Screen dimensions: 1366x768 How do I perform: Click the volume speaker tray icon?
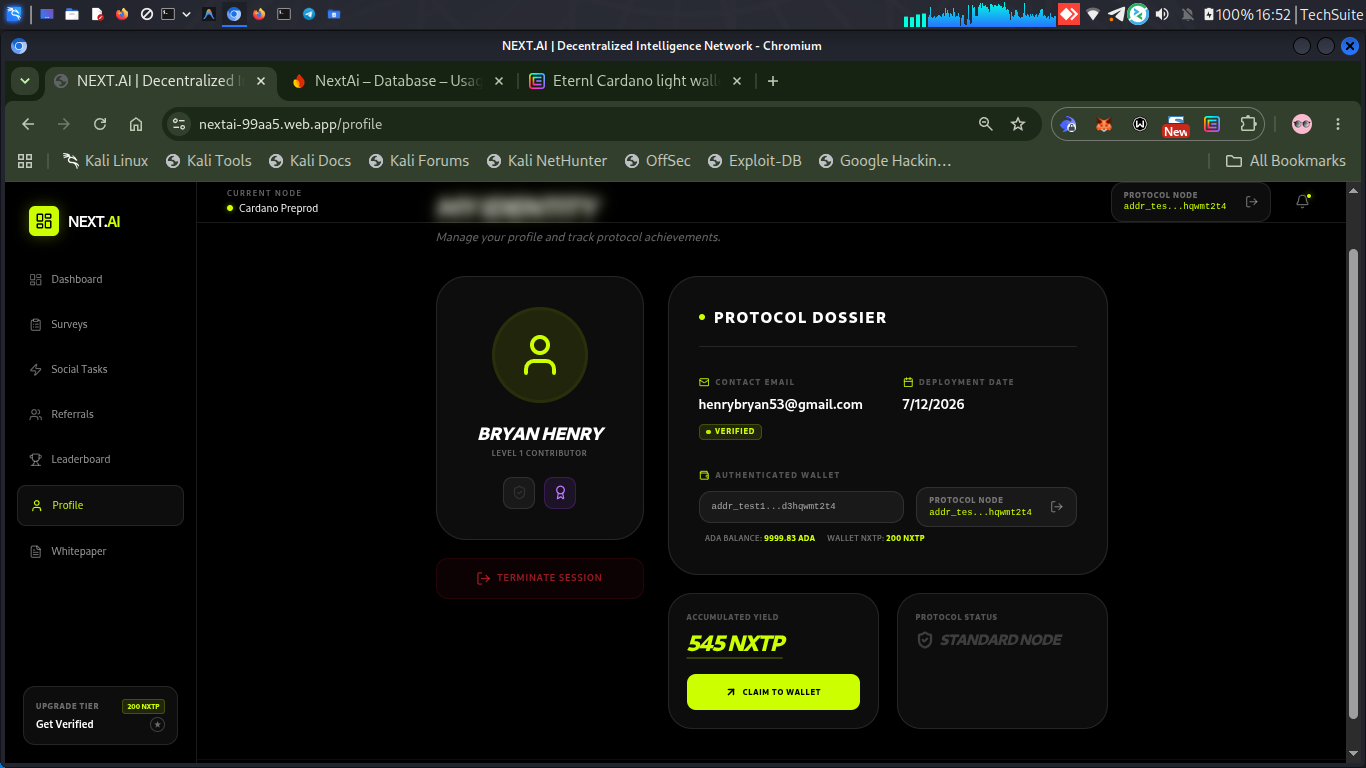1163,14
